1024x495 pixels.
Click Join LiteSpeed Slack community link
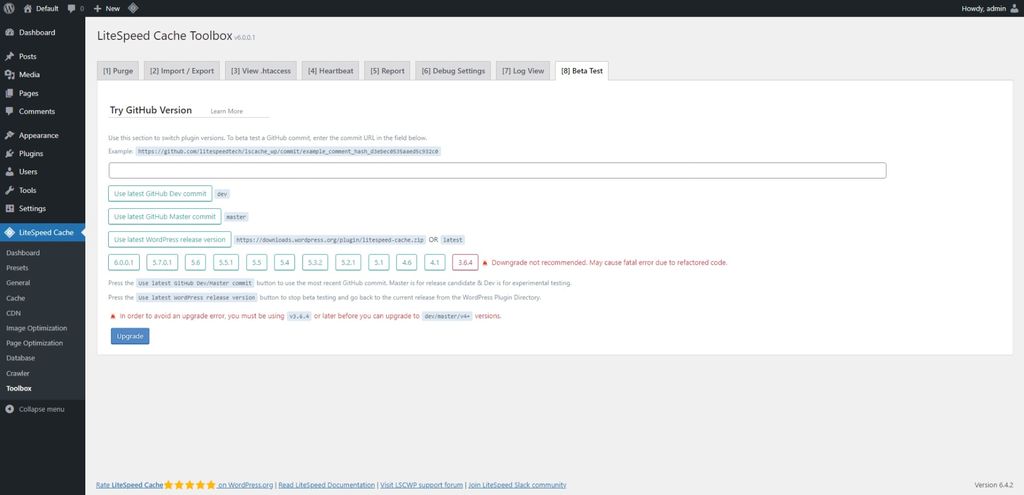[x=517, y=485]
